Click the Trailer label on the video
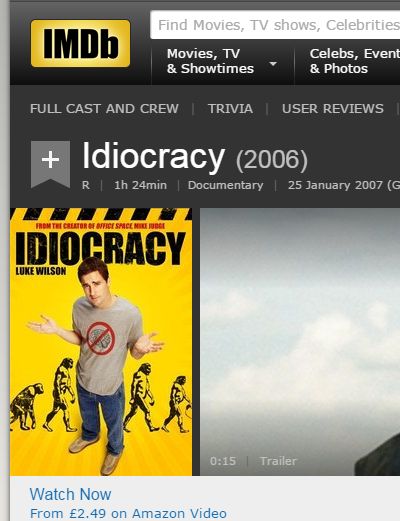Viewport: 400px width, 521px height. pyautogui.click(x=278, y=461)
